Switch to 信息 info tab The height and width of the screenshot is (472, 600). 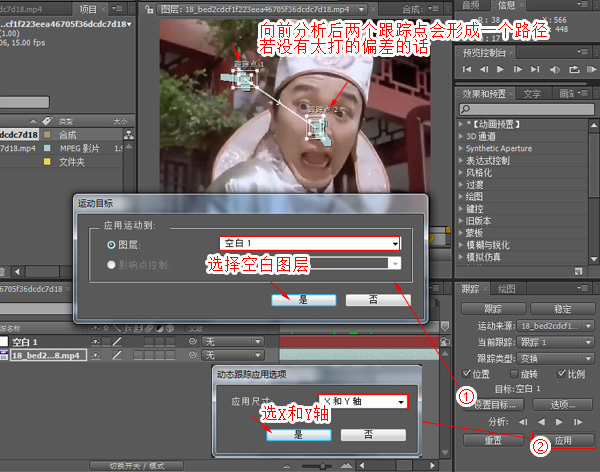point(507,5)
